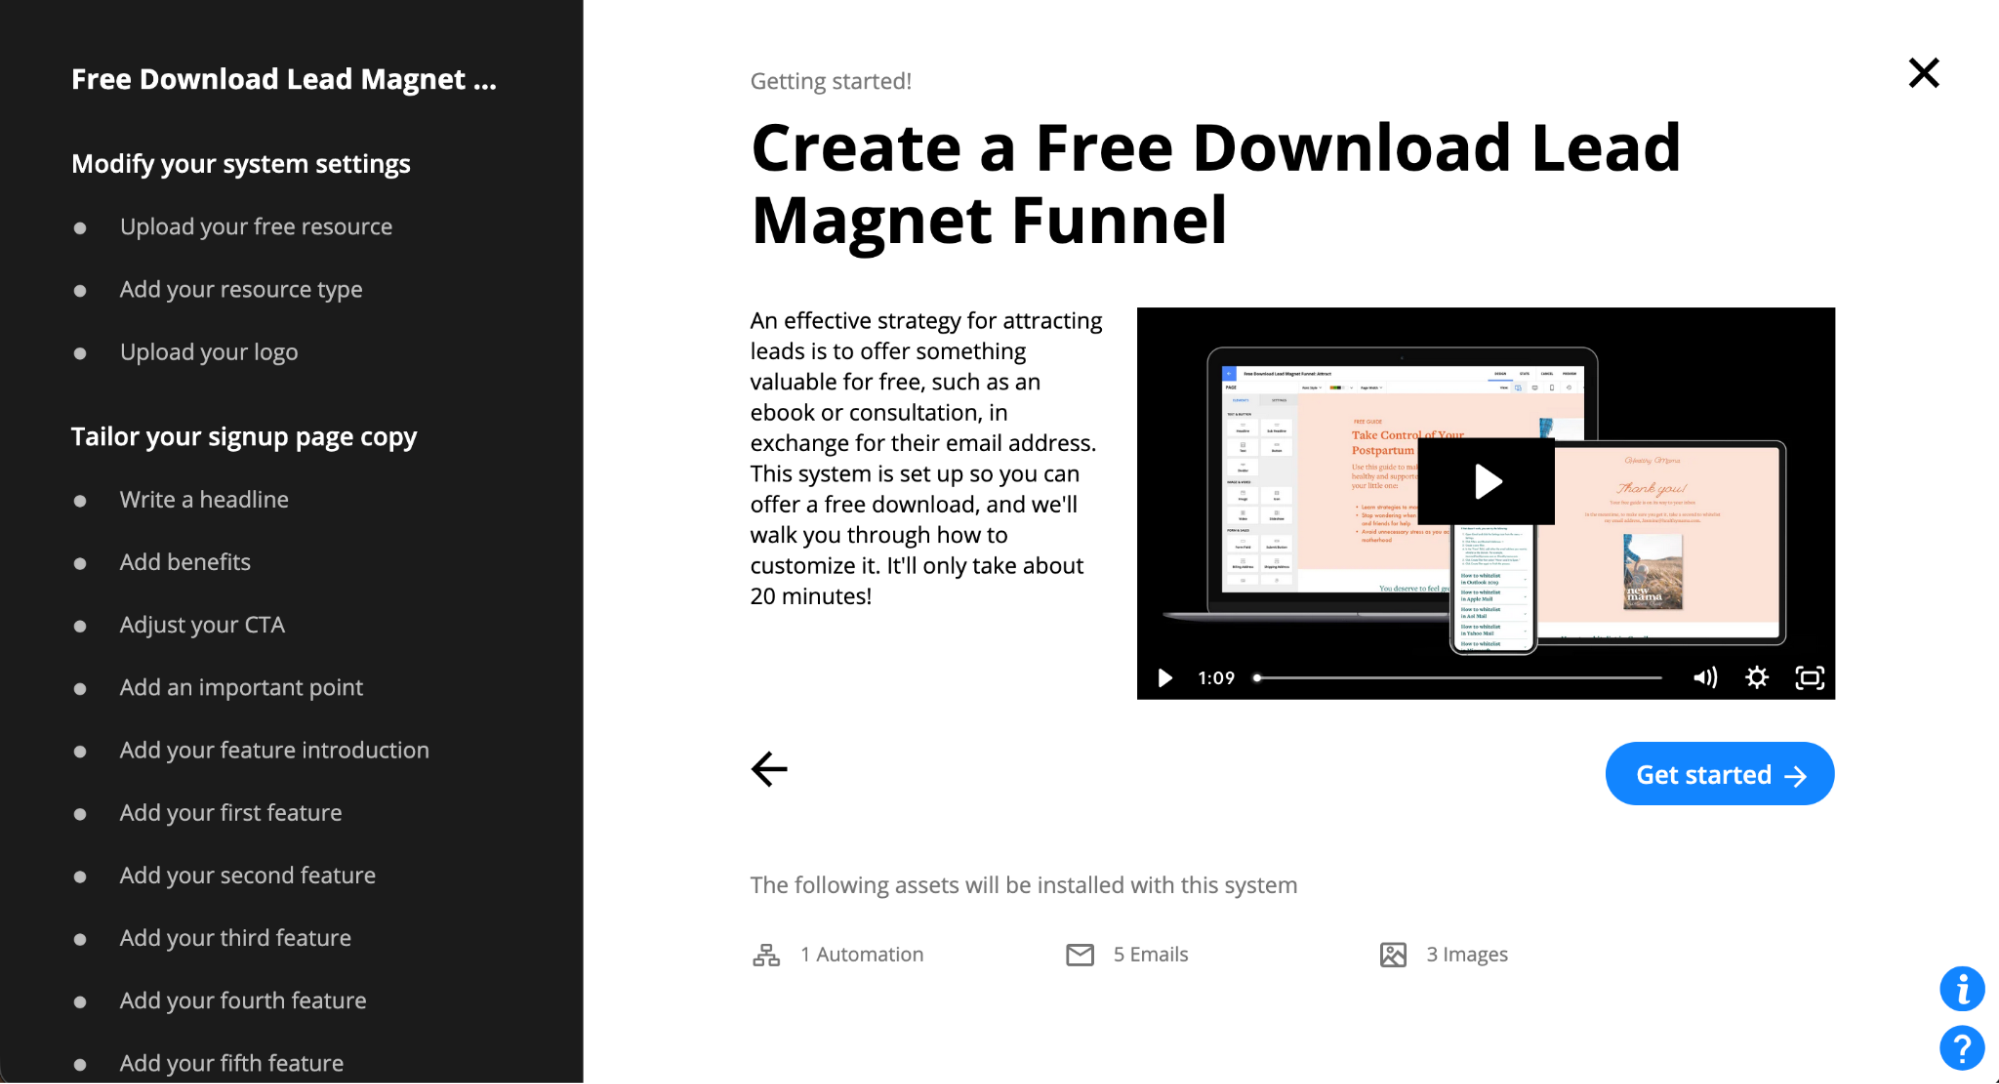Select 'Upload your logo' step

[209, 352]
